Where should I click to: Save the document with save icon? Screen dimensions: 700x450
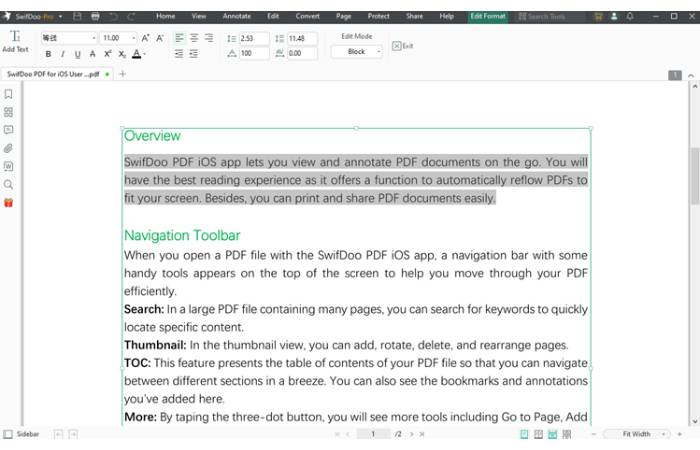pos(77,16)
